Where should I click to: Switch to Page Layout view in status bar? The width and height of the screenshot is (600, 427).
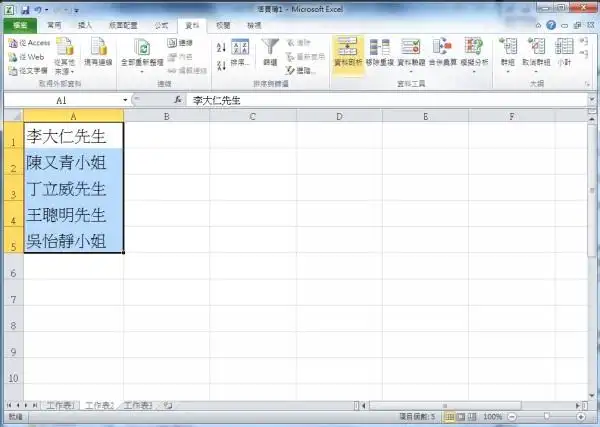pos(461,416)
